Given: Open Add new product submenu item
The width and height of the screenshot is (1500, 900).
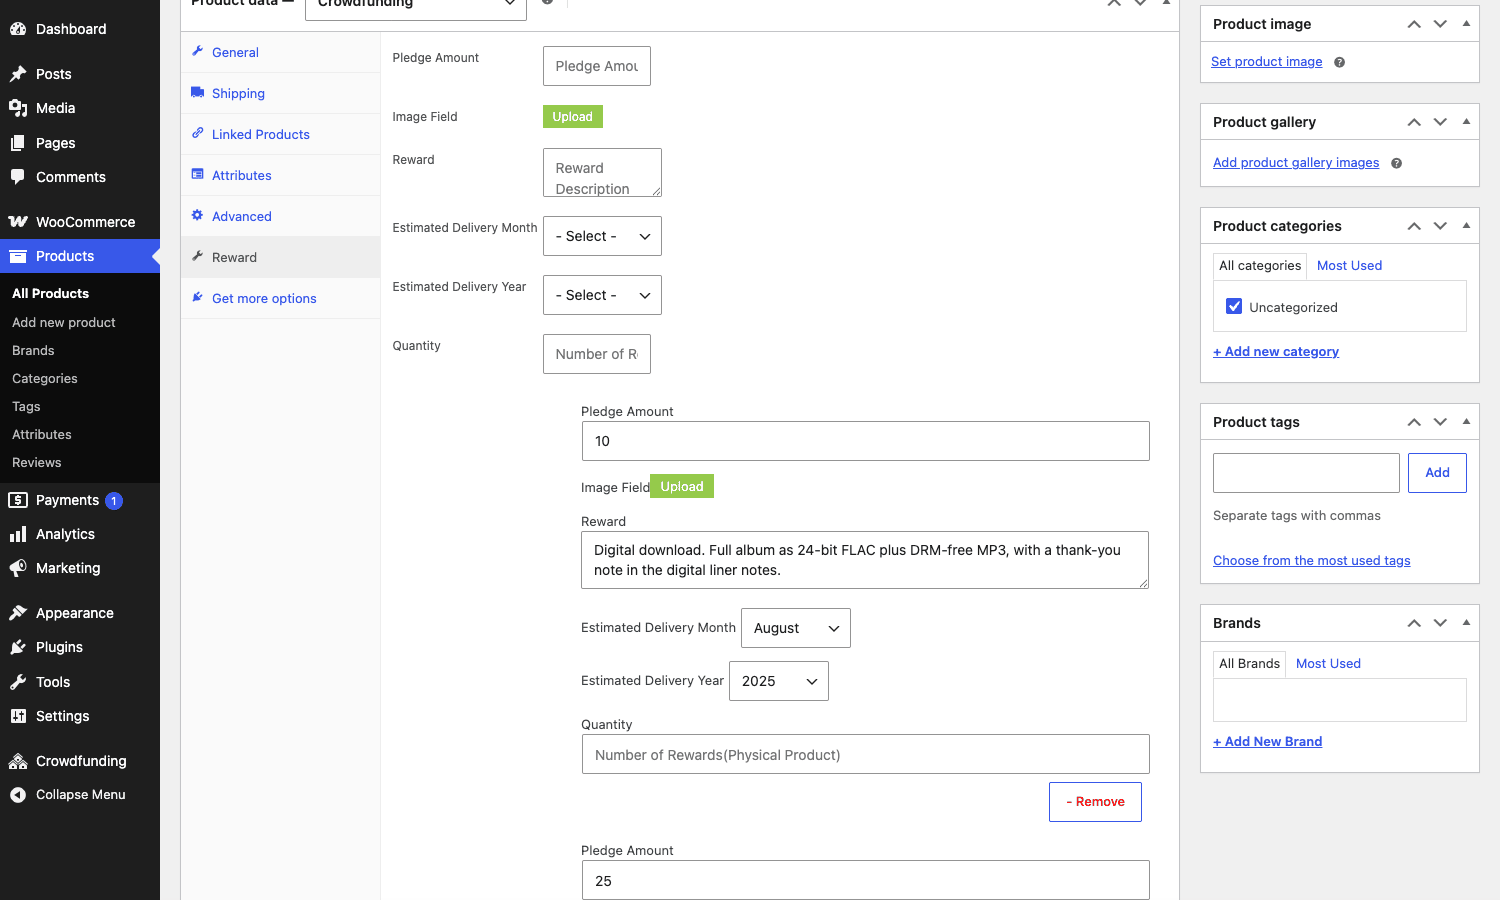Looking at the screenshot, I should click(x=64, y=323).
